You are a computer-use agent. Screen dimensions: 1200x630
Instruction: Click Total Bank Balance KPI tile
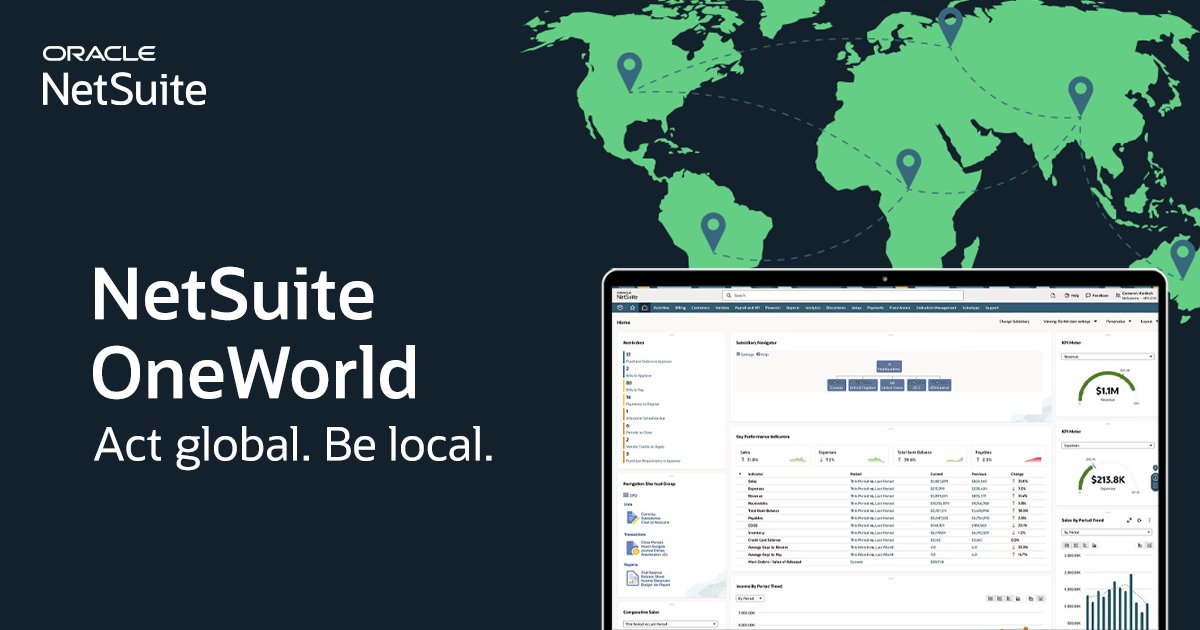click(929, 456)
